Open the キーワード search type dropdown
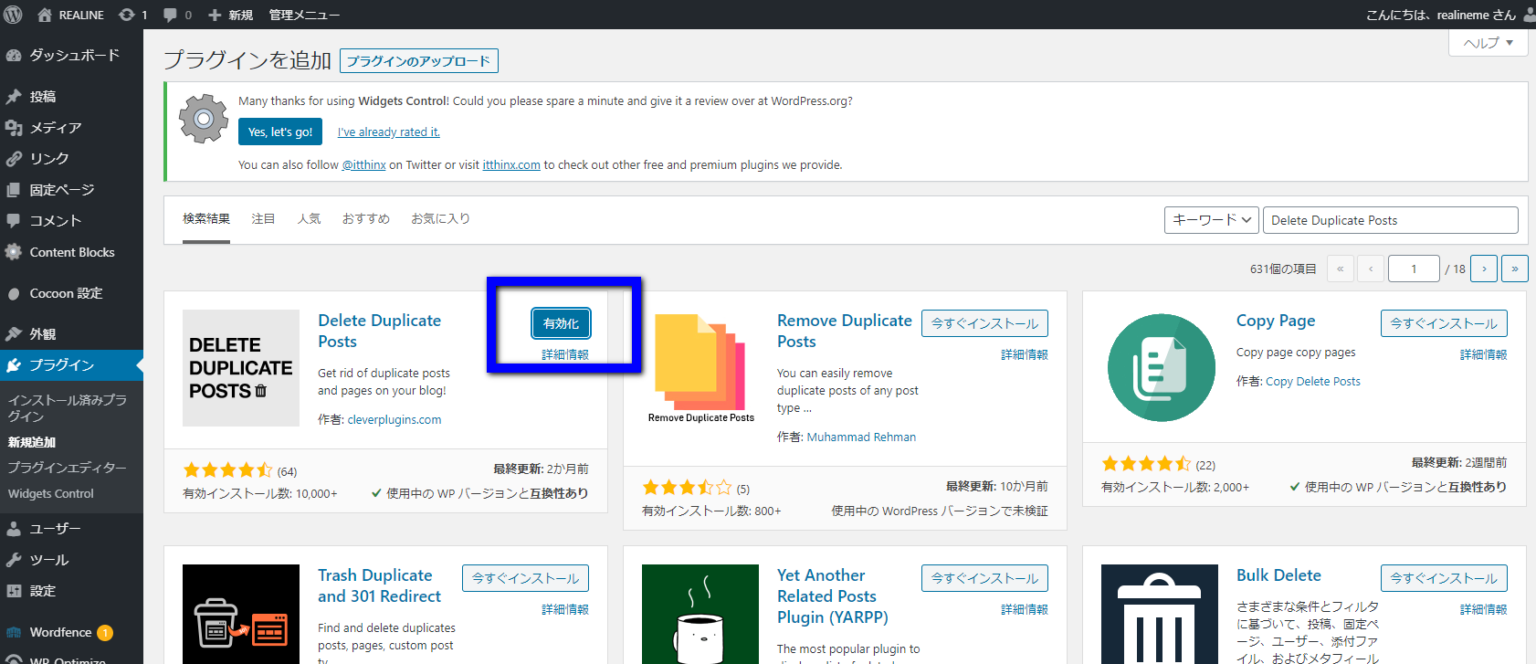The image size is (1536, 664). tap(1211, 219)
